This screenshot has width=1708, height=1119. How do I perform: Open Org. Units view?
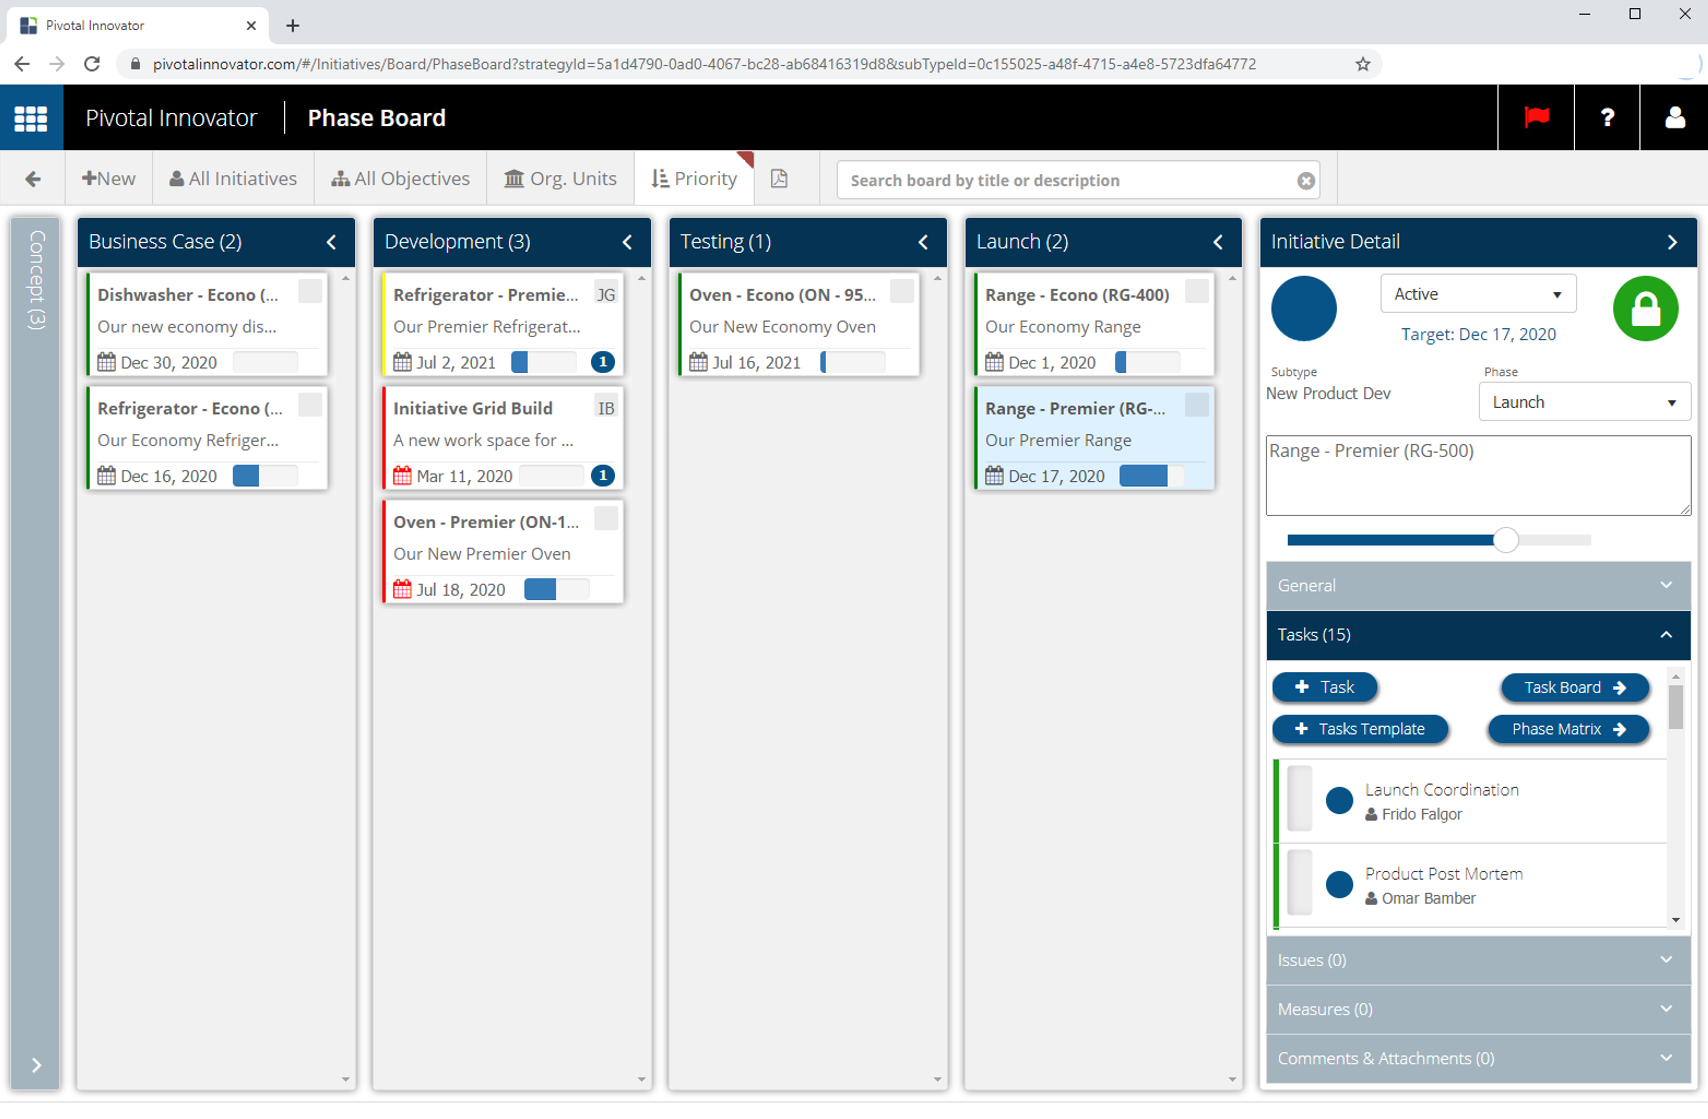point(560,179)
